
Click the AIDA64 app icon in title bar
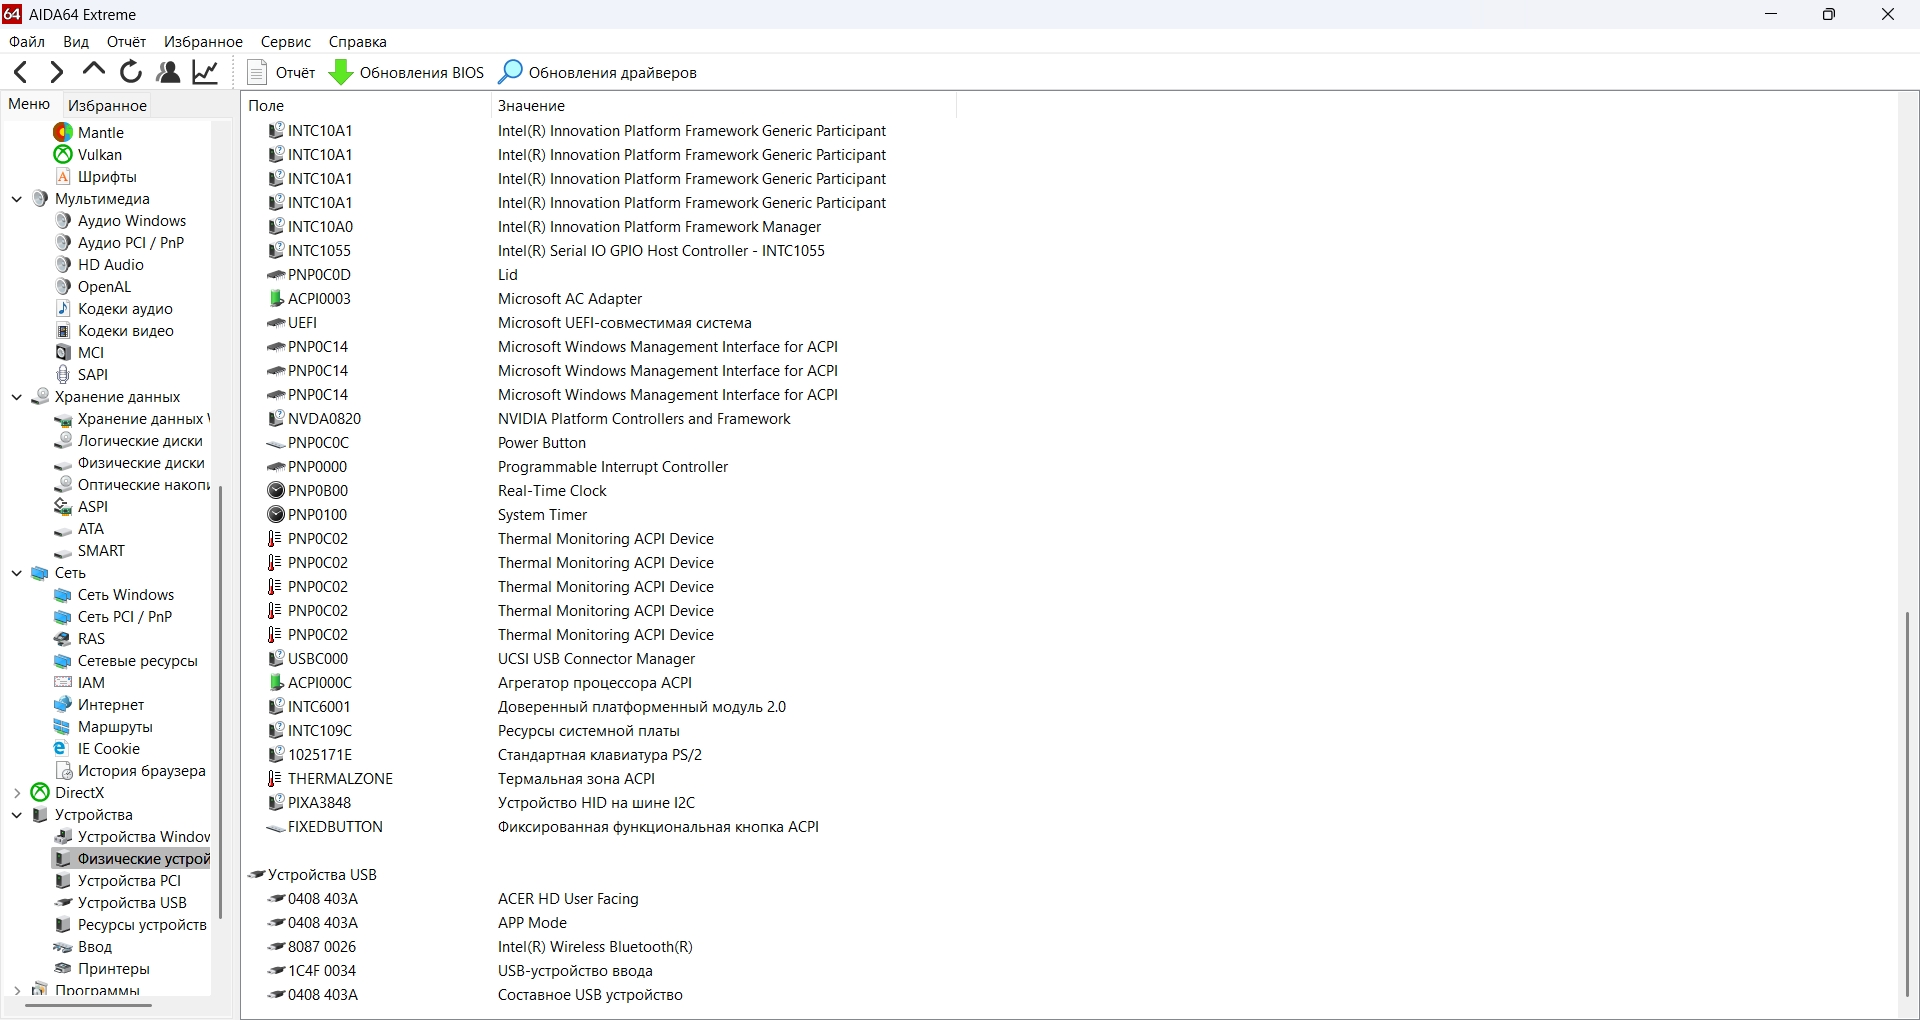[x=12, y=14]
